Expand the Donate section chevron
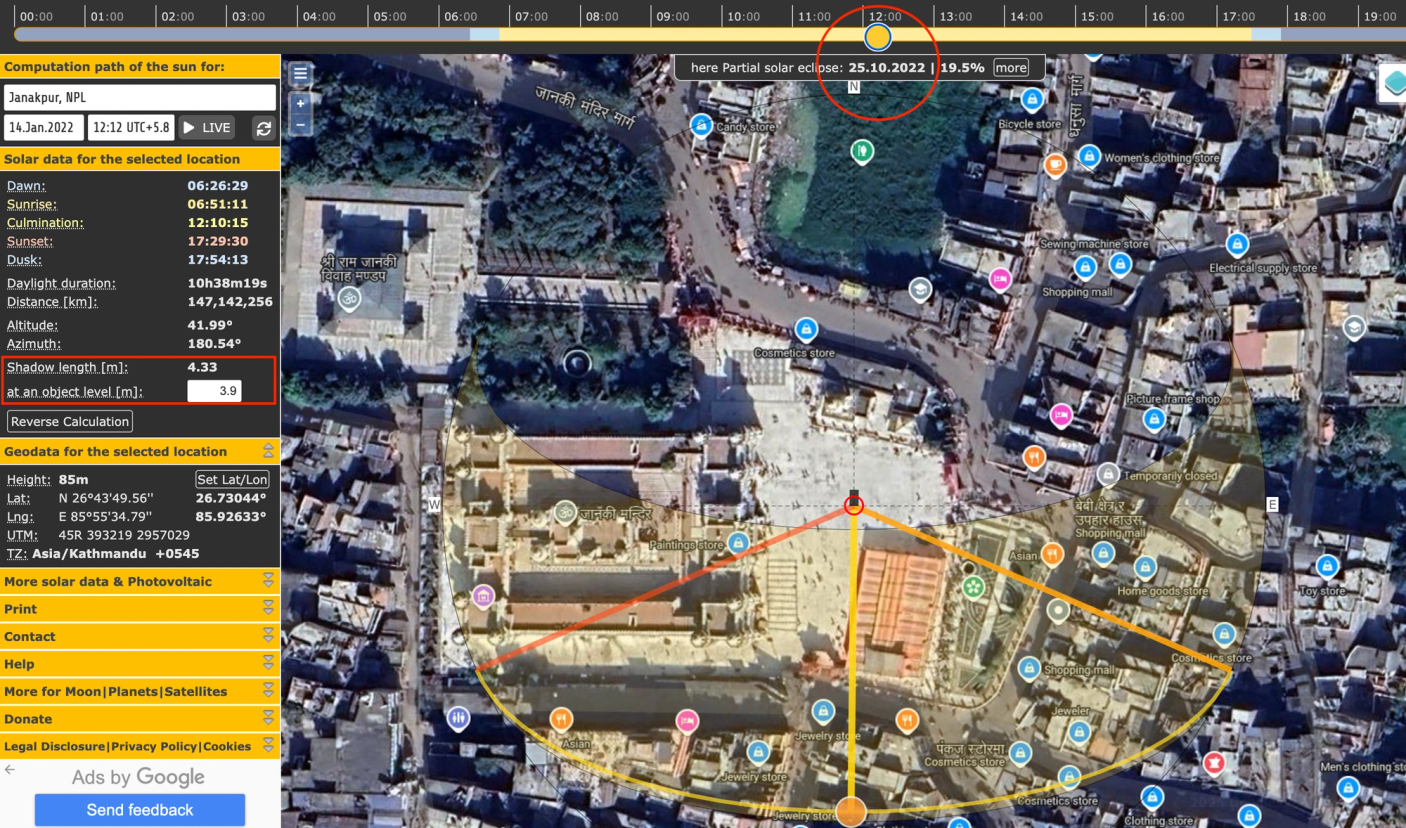Image resolution: width=1406 pixels, height=828 pixels. click(x=268, y=719)
